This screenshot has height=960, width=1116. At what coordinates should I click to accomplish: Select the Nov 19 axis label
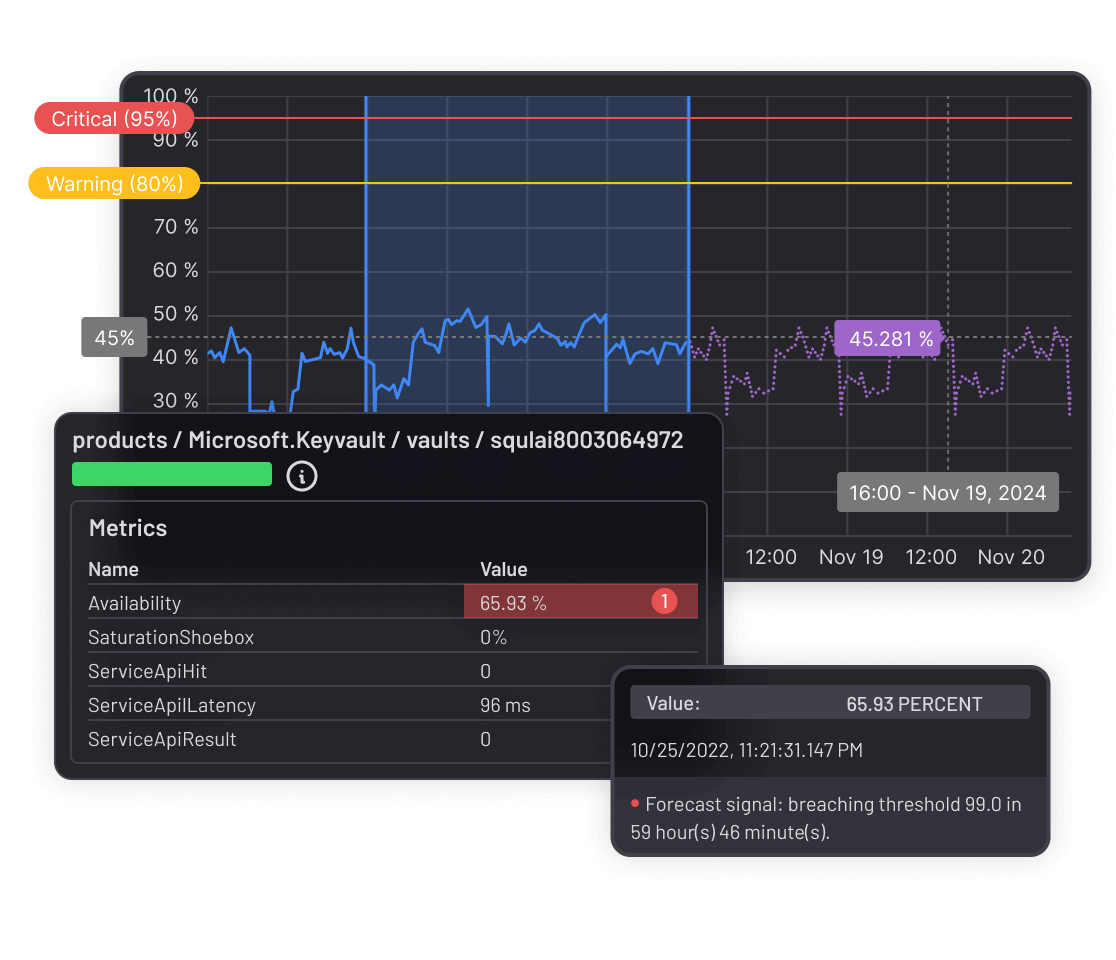coord(851,557)
